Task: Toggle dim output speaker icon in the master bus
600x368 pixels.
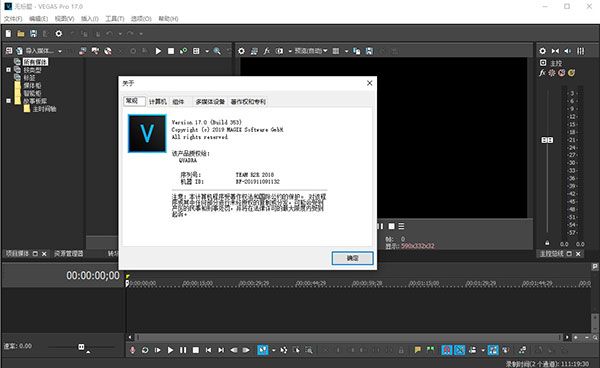Action: click(568, 51)
